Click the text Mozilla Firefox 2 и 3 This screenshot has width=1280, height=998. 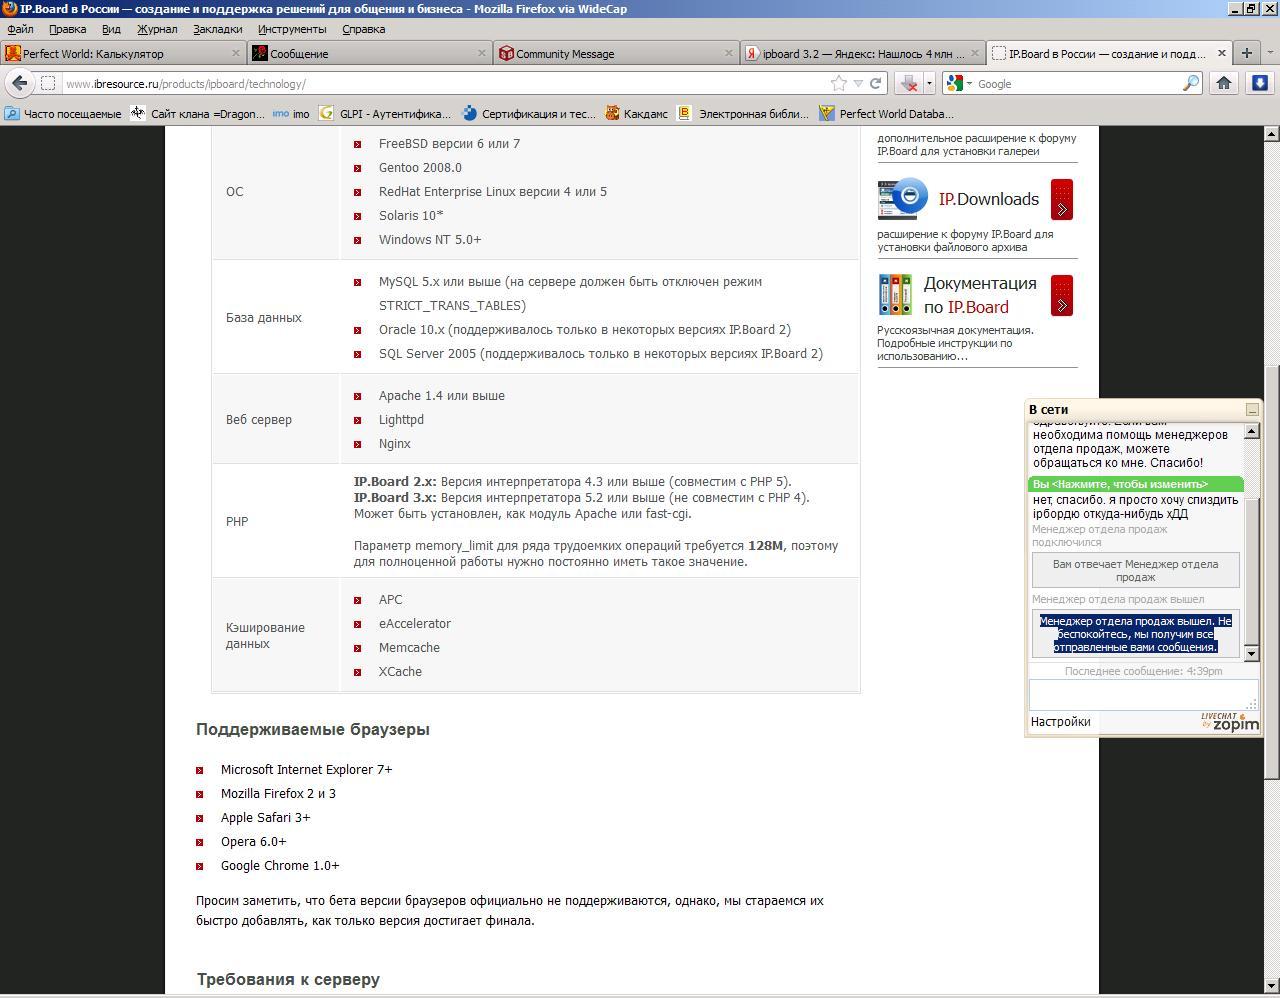(x=278, y=794)
